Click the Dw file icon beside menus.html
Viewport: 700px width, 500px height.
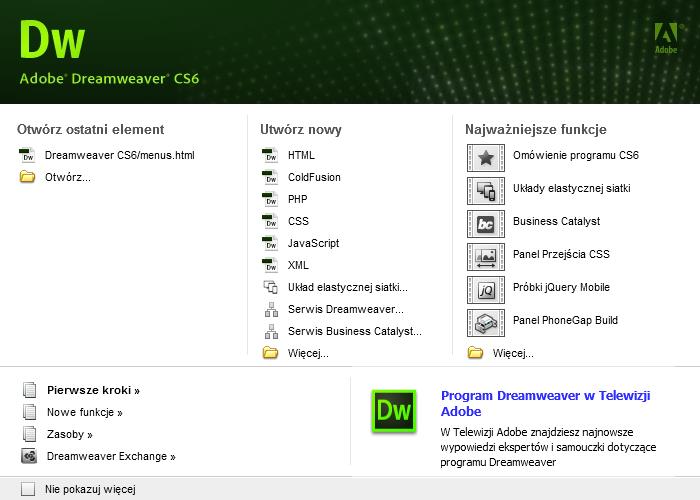[x=27, y=155]
